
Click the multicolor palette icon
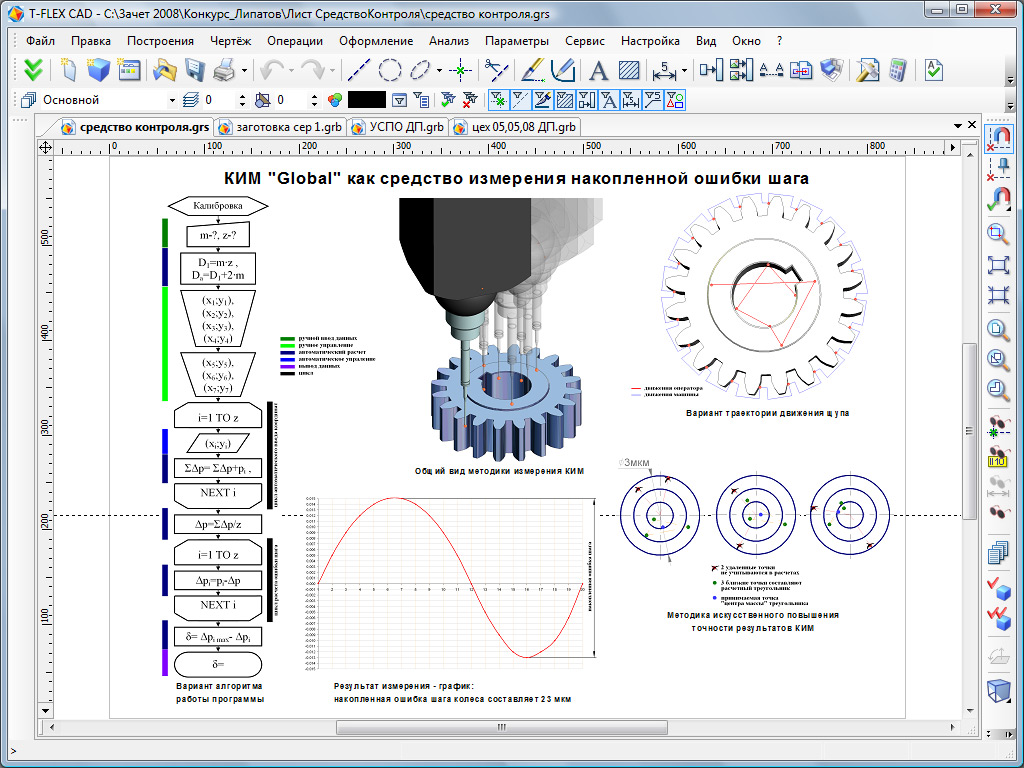click(x=334, y=100)
